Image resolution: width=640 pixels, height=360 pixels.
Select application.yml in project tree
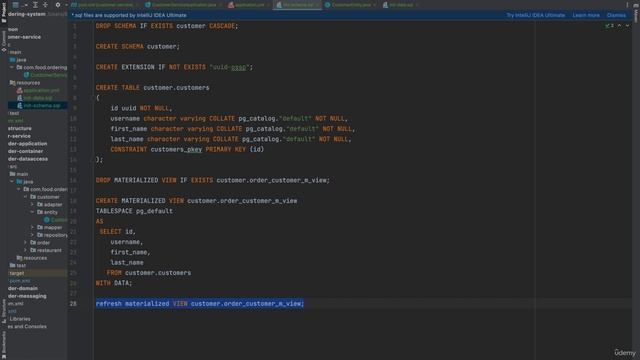click(41, 90)
